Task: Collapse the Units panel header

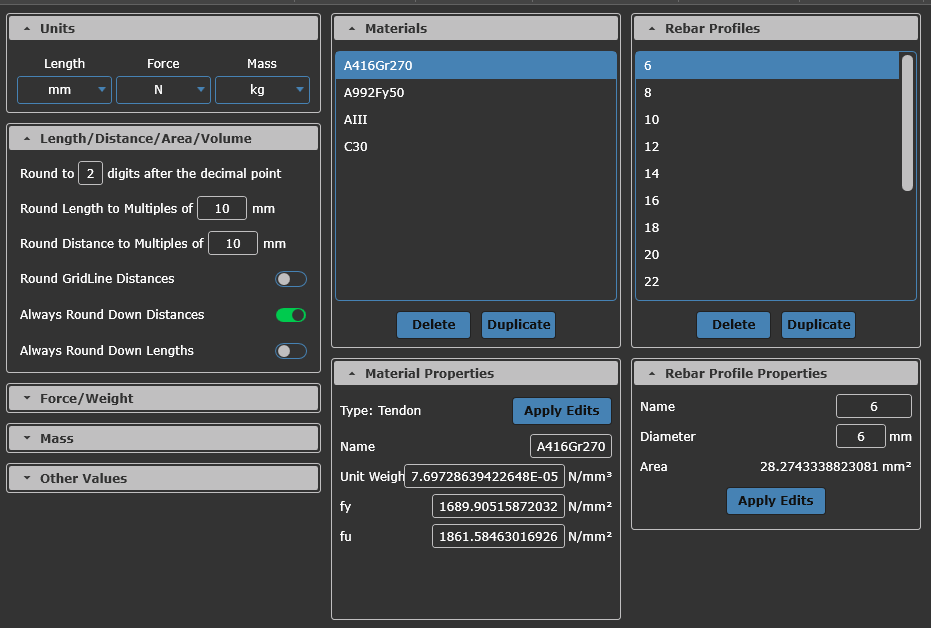Action: pyautogui.click(x=163, y=28)
